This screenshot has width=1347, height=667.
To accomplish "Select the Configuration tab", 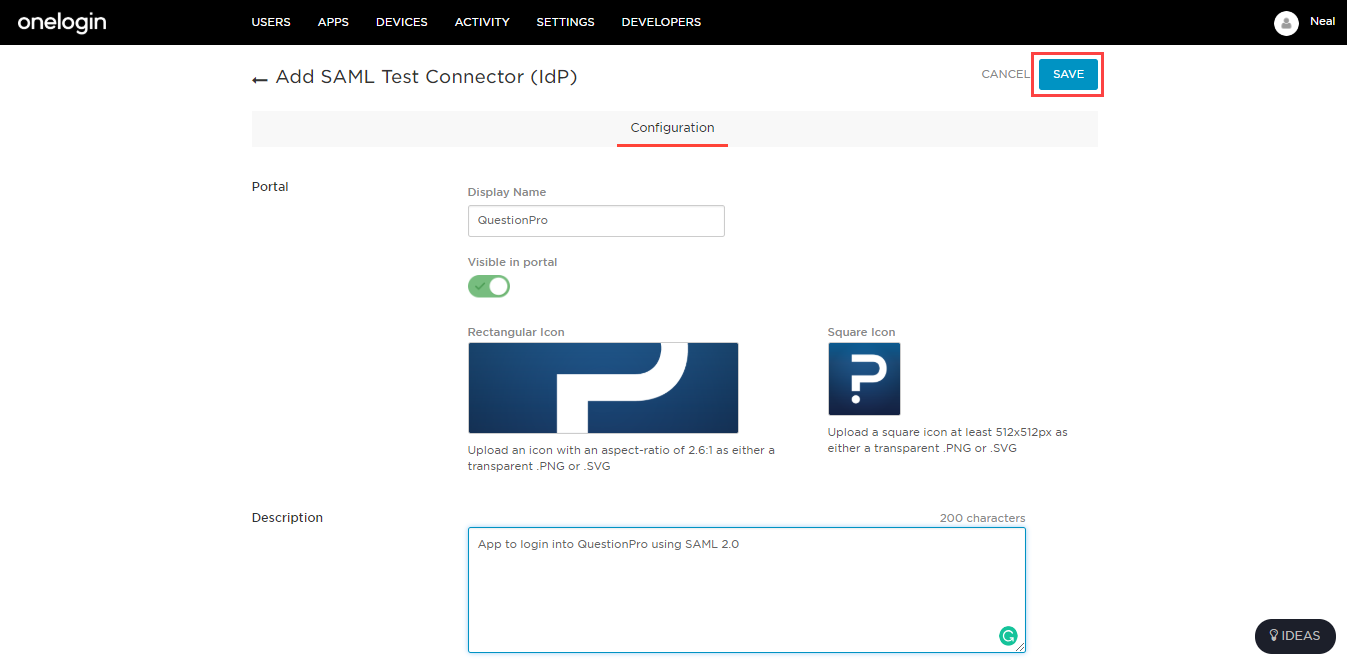I will click(672, 128).
